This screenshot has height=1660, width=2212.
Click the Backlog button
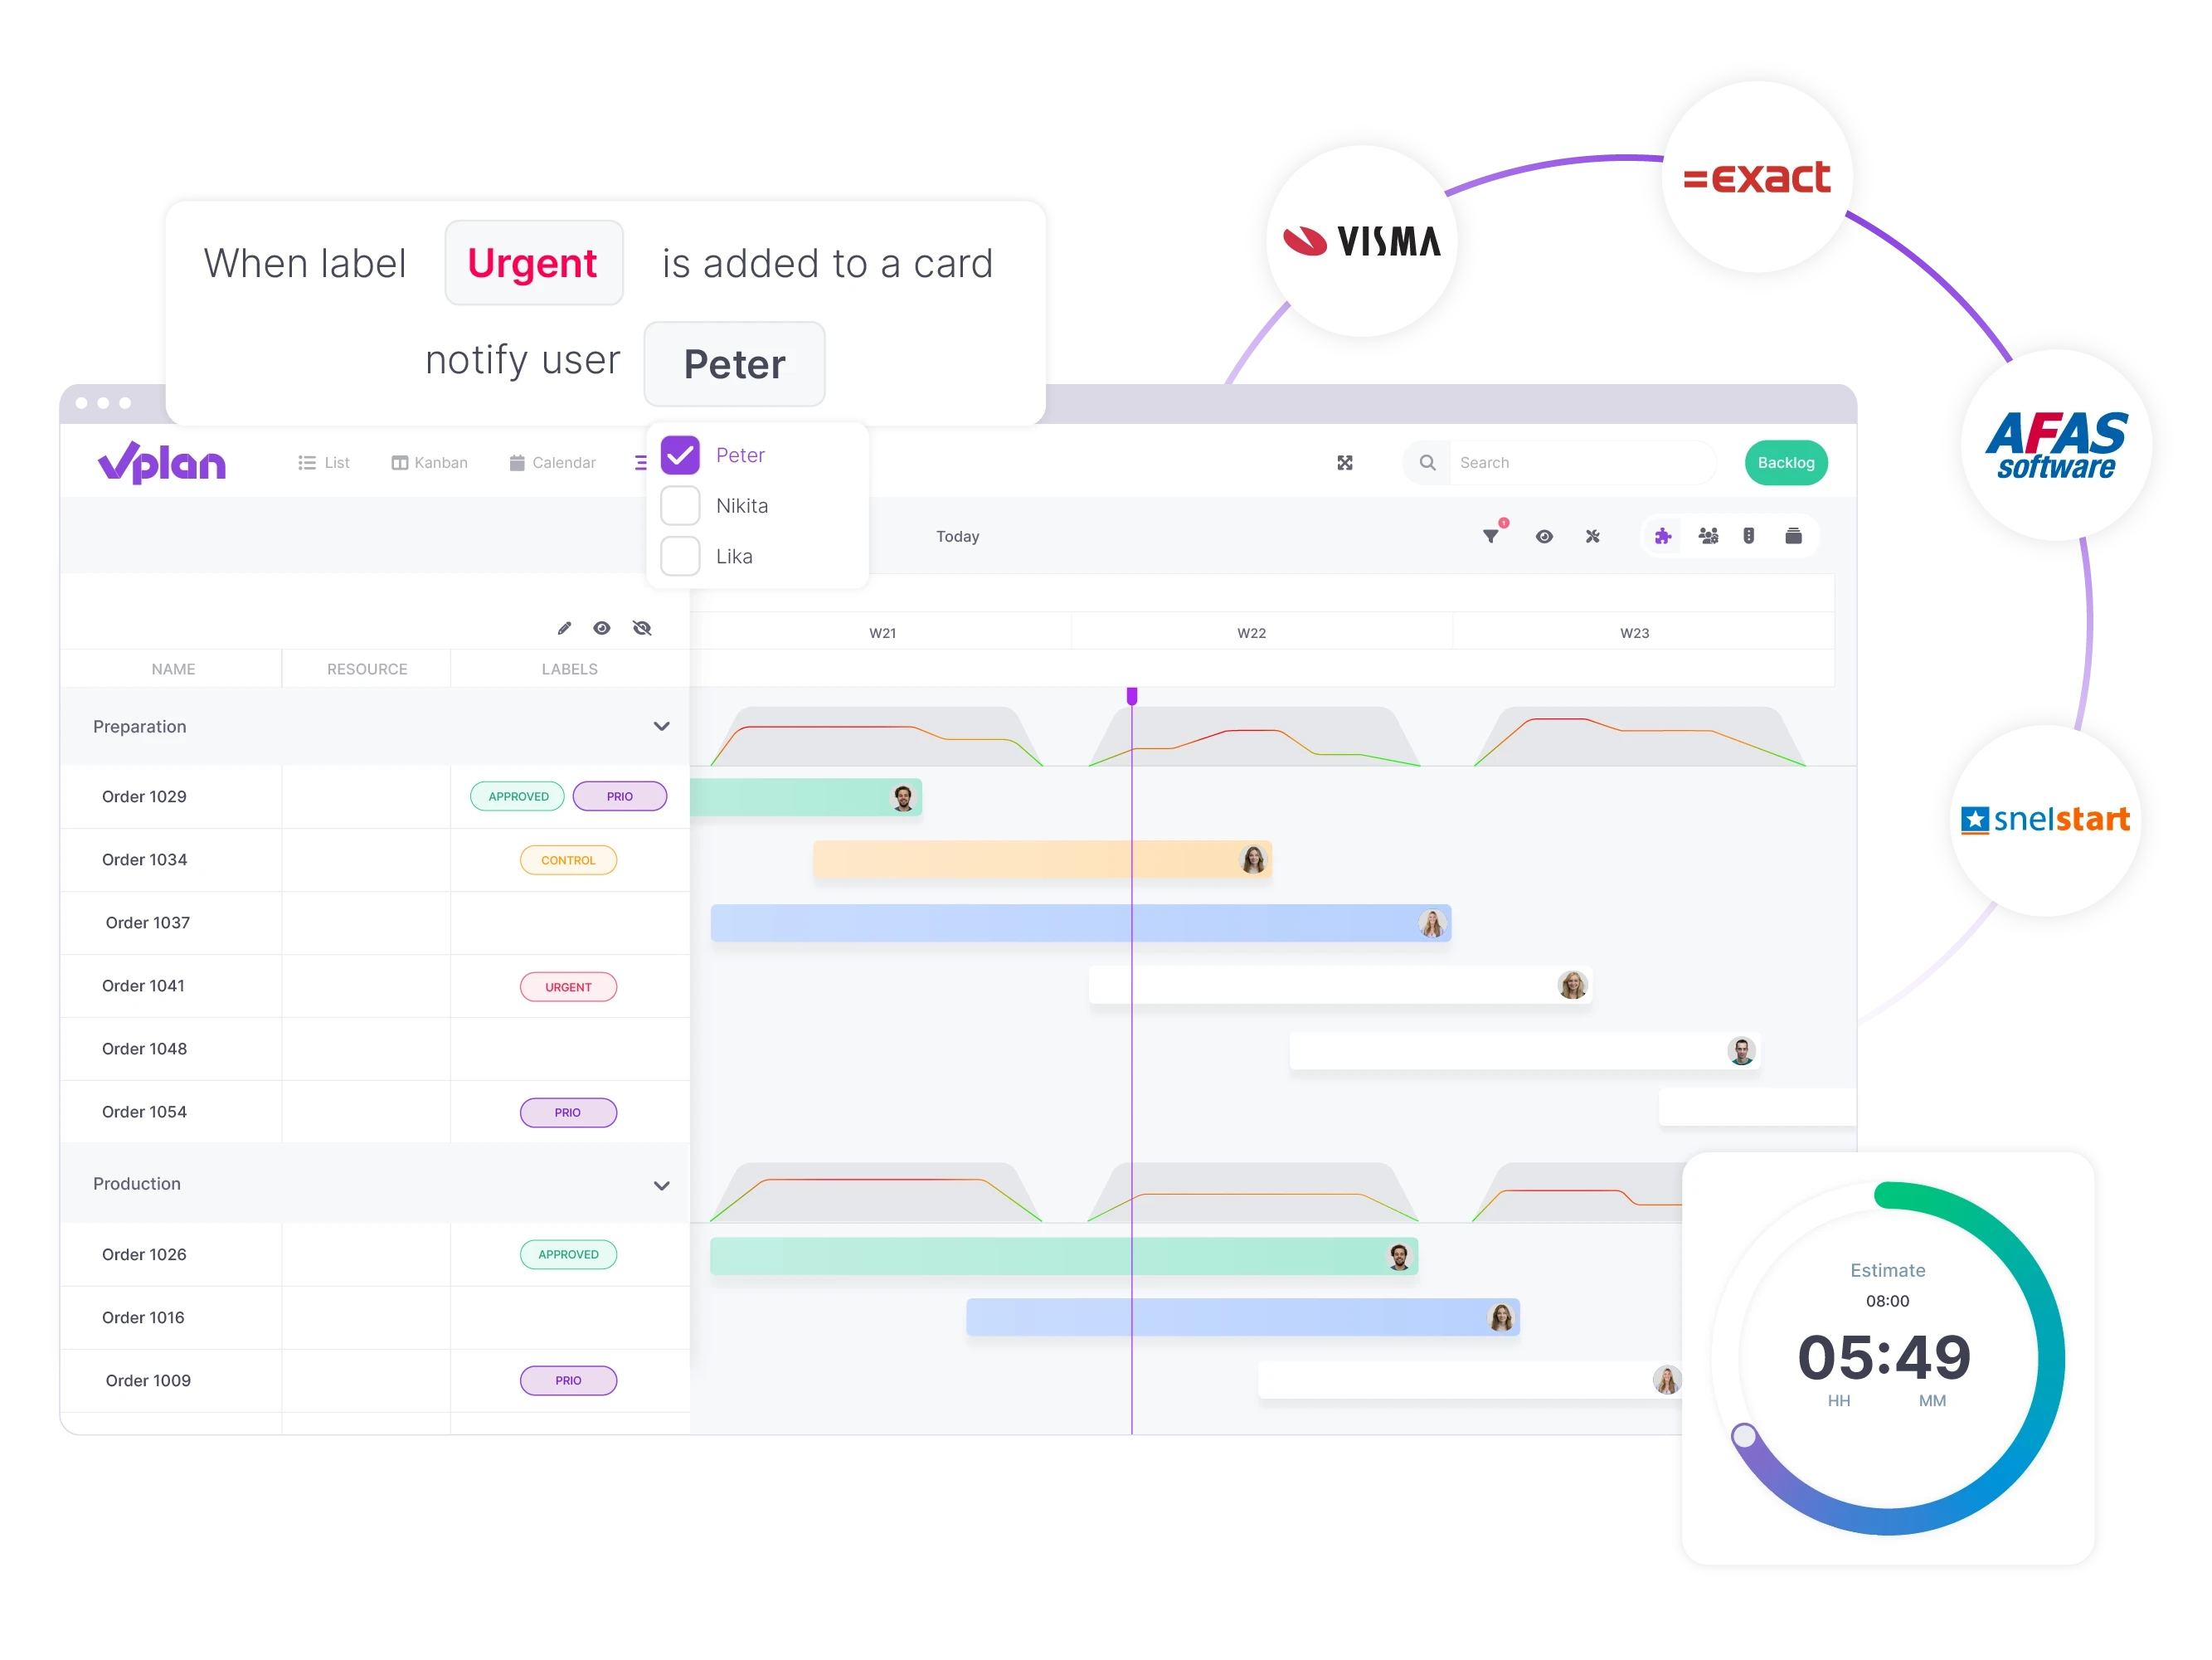[1787, 462]
